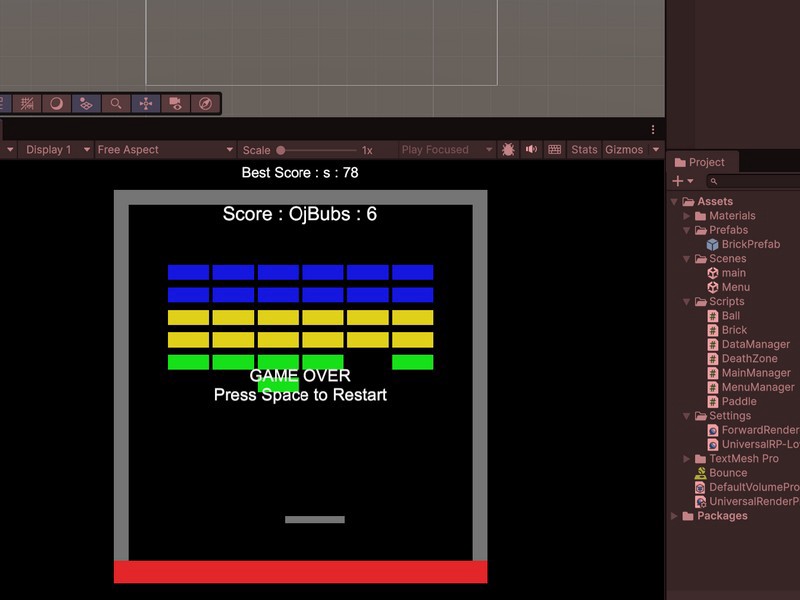Screen dimensions: 800x600
Task: Select the BrickPrefab prefab asset
Action: (x=750, y=244)
